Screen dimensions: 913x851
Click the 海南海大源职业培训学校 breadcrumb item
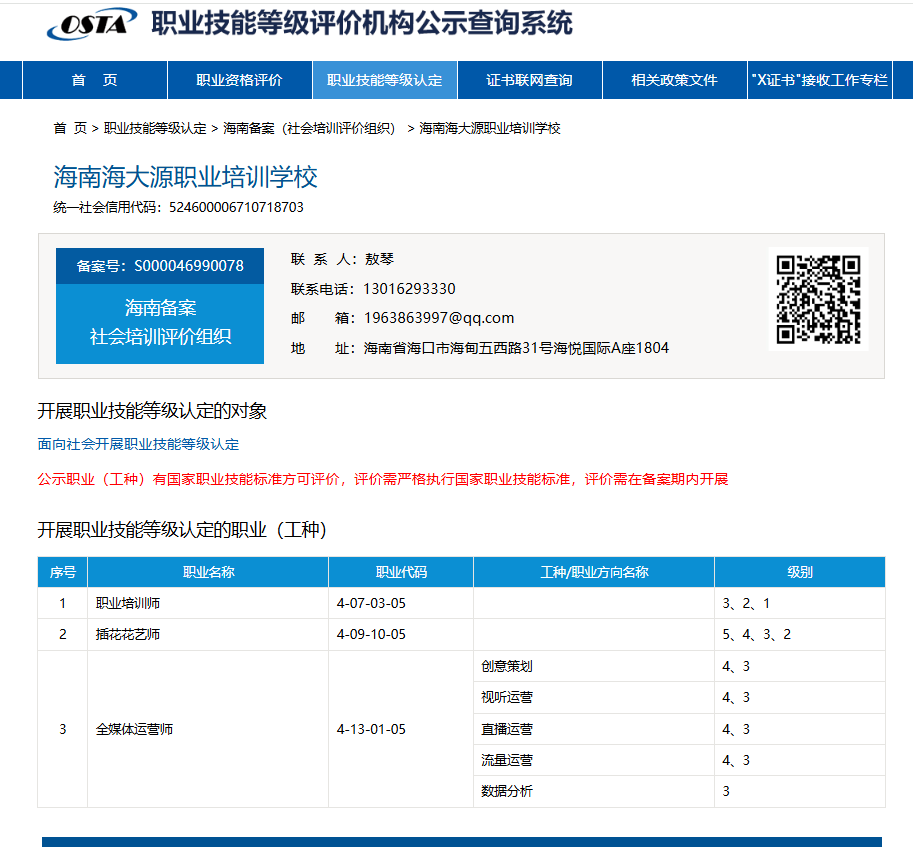[490, 128]
